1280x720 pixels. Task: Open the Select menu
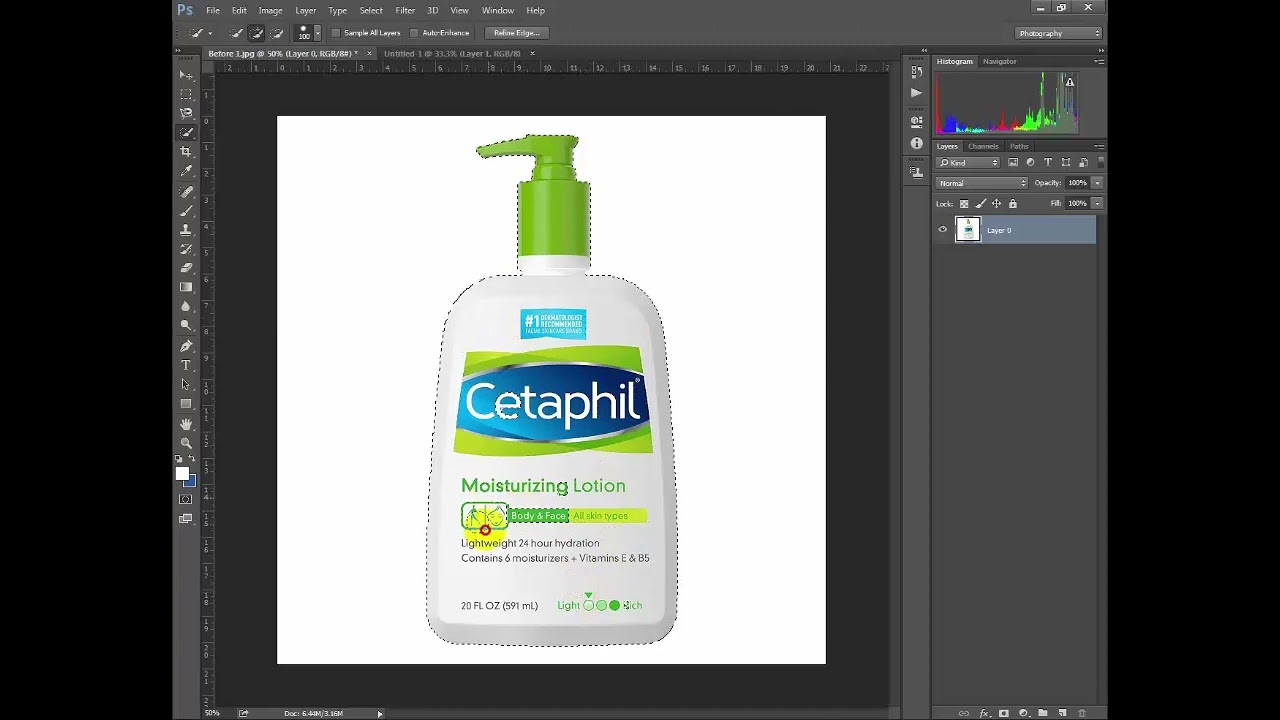tap(371, 10)
